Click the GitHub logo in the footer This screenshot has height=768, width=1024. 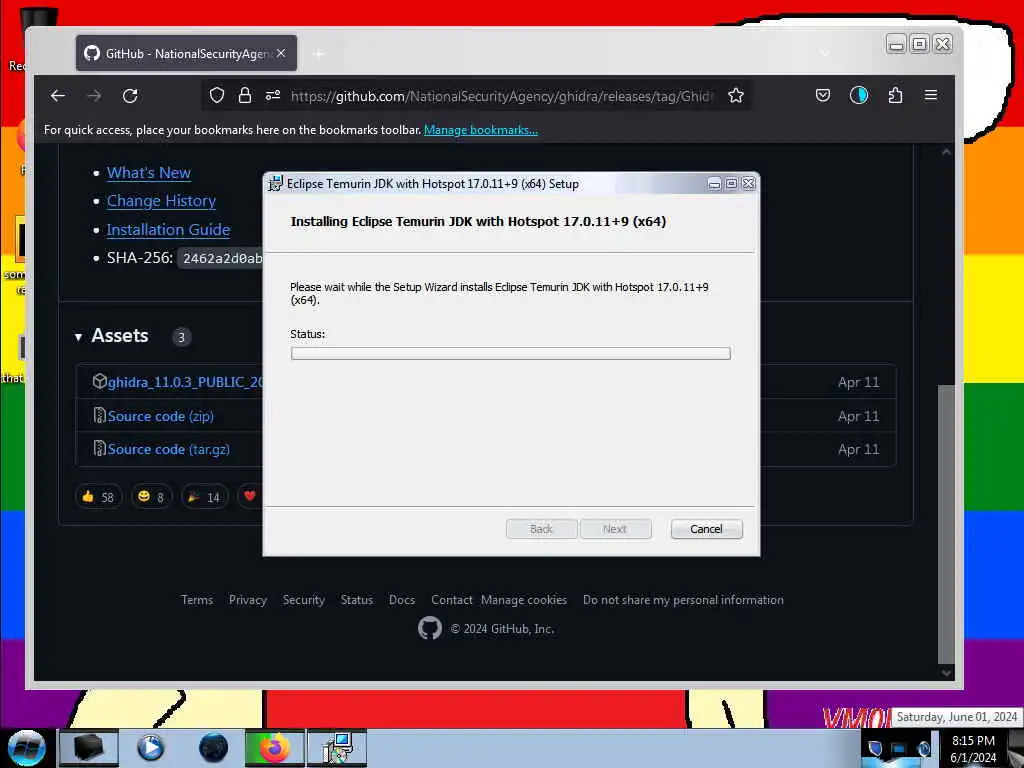[x=430, y=629]
